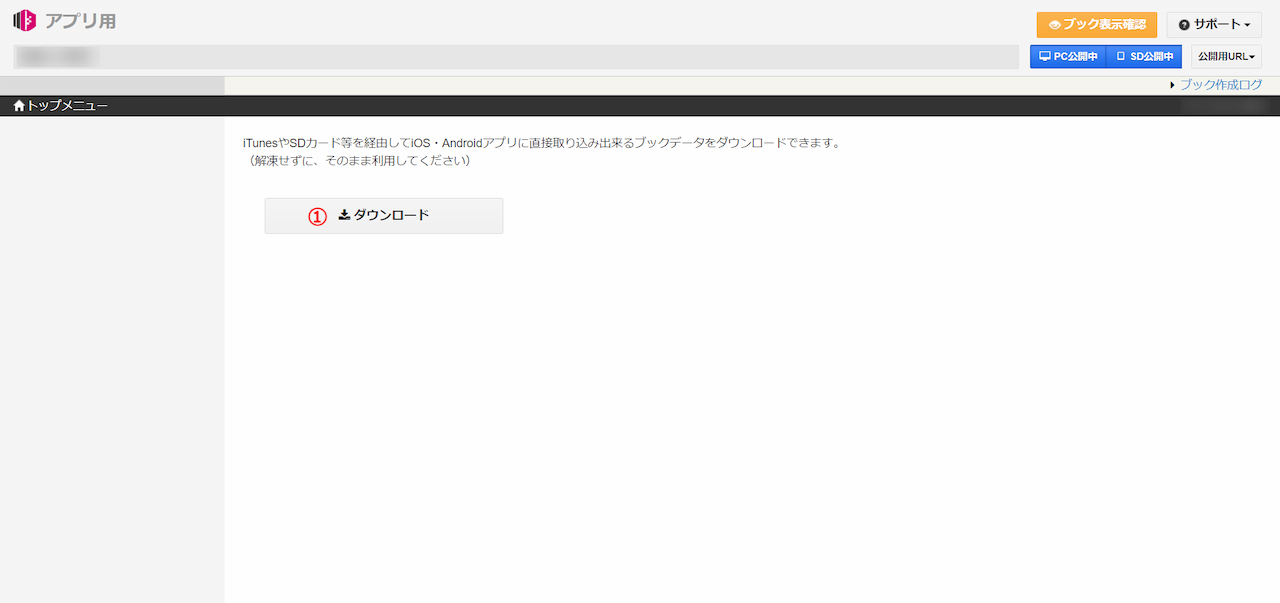Viewport: 1280px width, 603px height.
Task: Open the サポート dropdown menu
Action: point(1214,24)
